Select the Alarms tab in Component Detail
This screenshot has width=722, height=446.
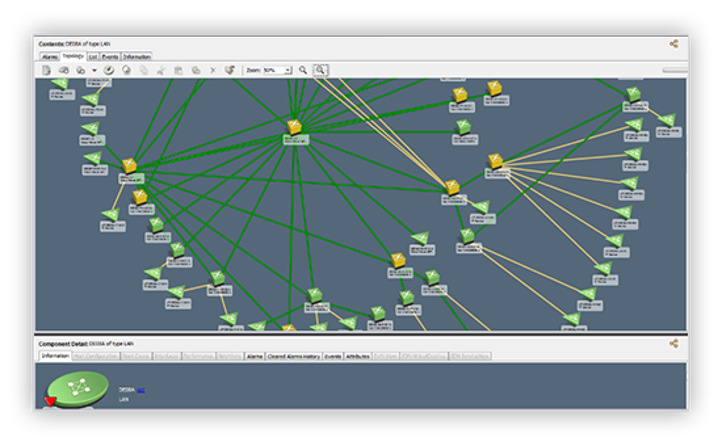pos(254,356)
